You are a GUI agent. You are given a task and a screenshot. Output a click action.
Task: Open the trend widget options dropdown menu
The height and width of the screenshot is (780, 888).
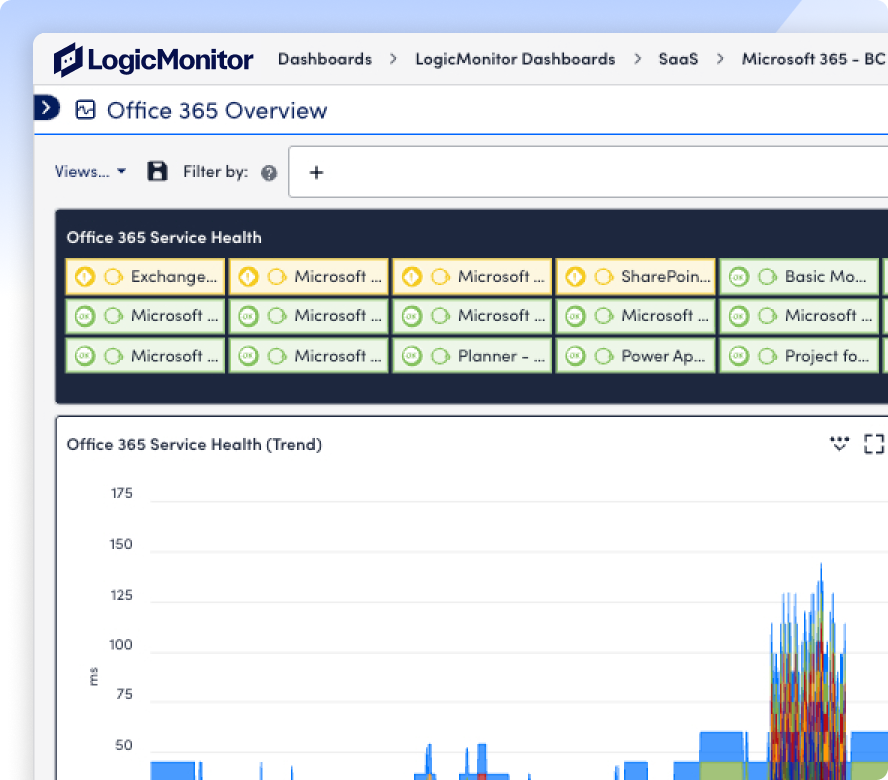click(839, 444)
